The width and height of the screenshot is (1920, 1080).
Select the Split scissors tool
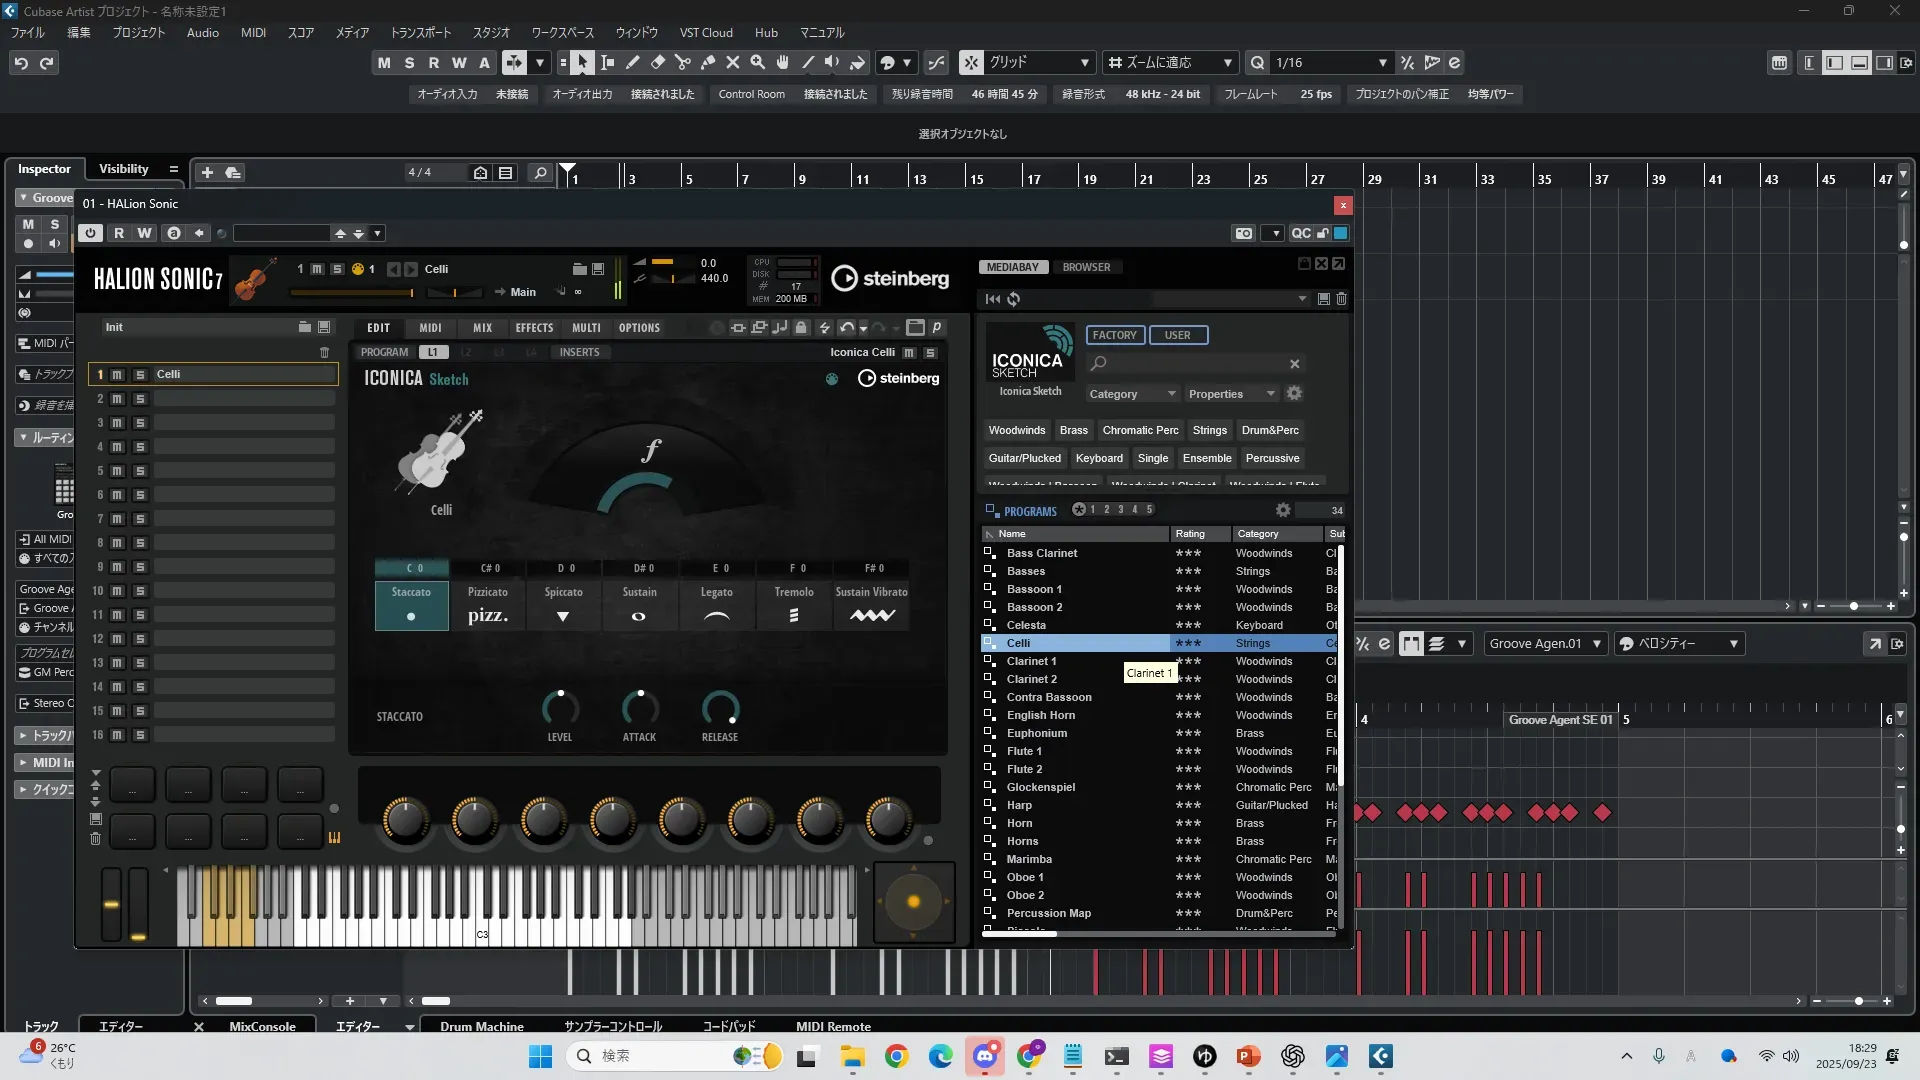pyautogui.click(x=682, y=63)
